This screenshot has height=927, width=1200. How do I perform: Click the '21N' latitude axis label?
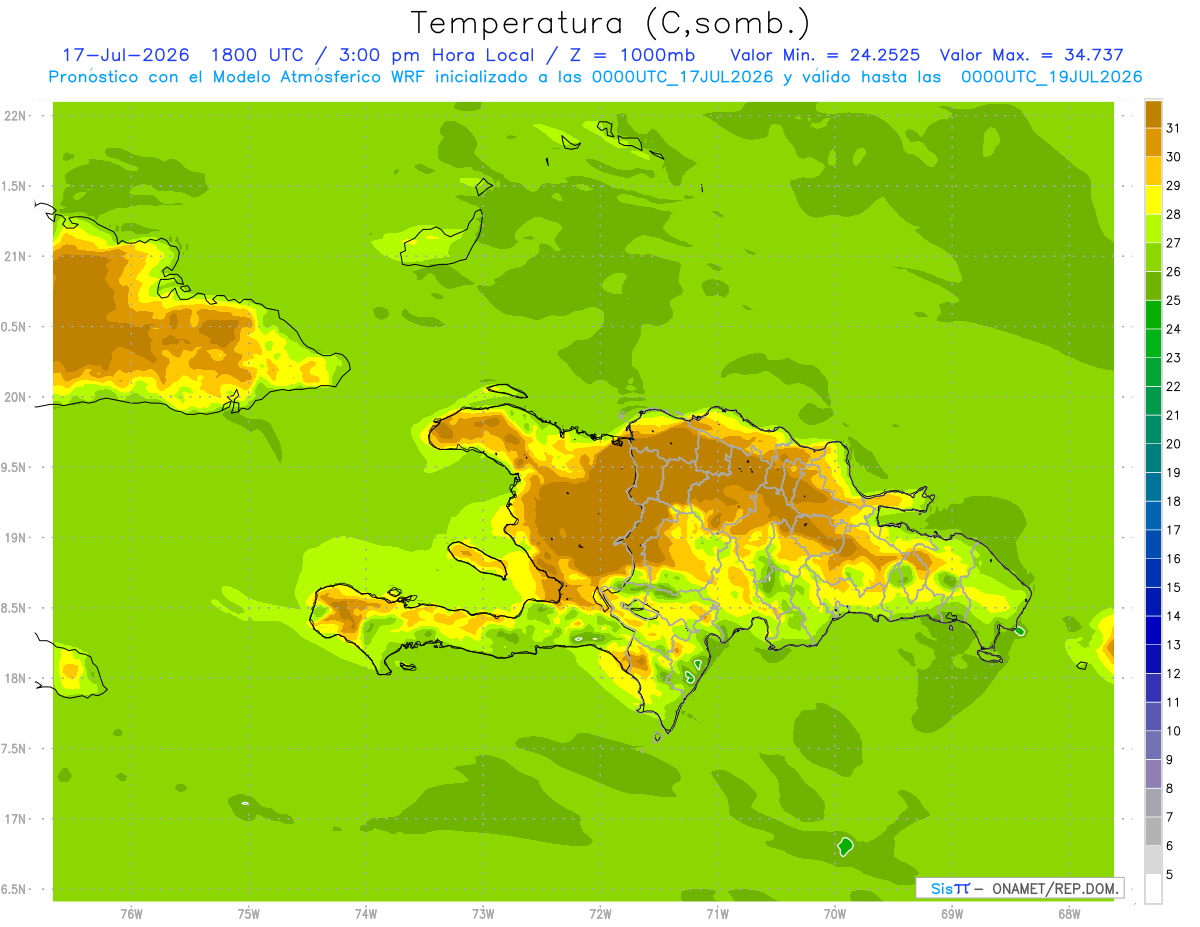pyautogui.click(x=15, y=256)
